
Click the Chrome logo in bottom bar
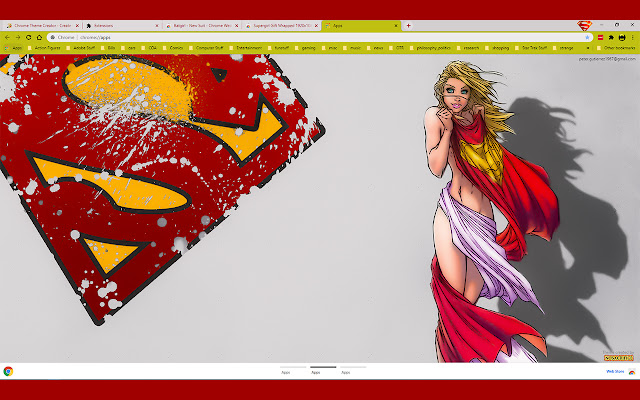pos(8,371)
